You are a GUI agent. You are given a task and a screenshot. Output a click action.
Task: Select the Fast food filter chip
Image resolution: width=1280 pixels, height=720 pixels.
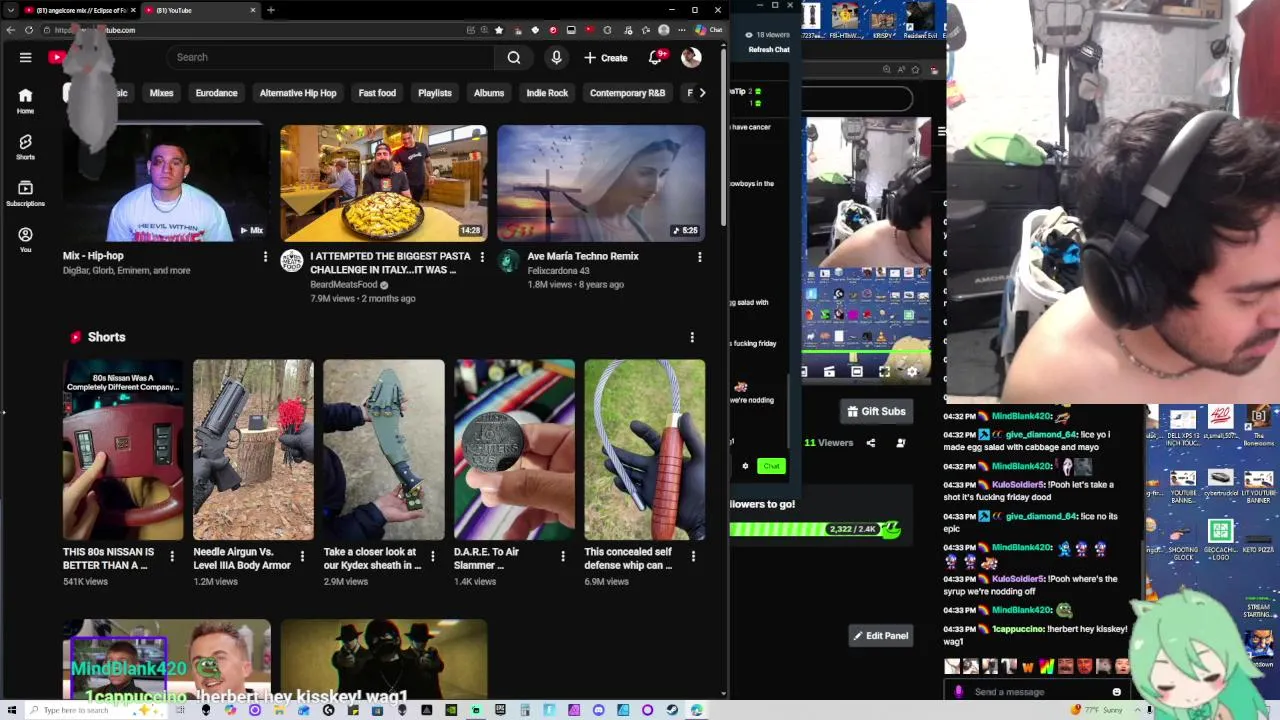[377, 93]
